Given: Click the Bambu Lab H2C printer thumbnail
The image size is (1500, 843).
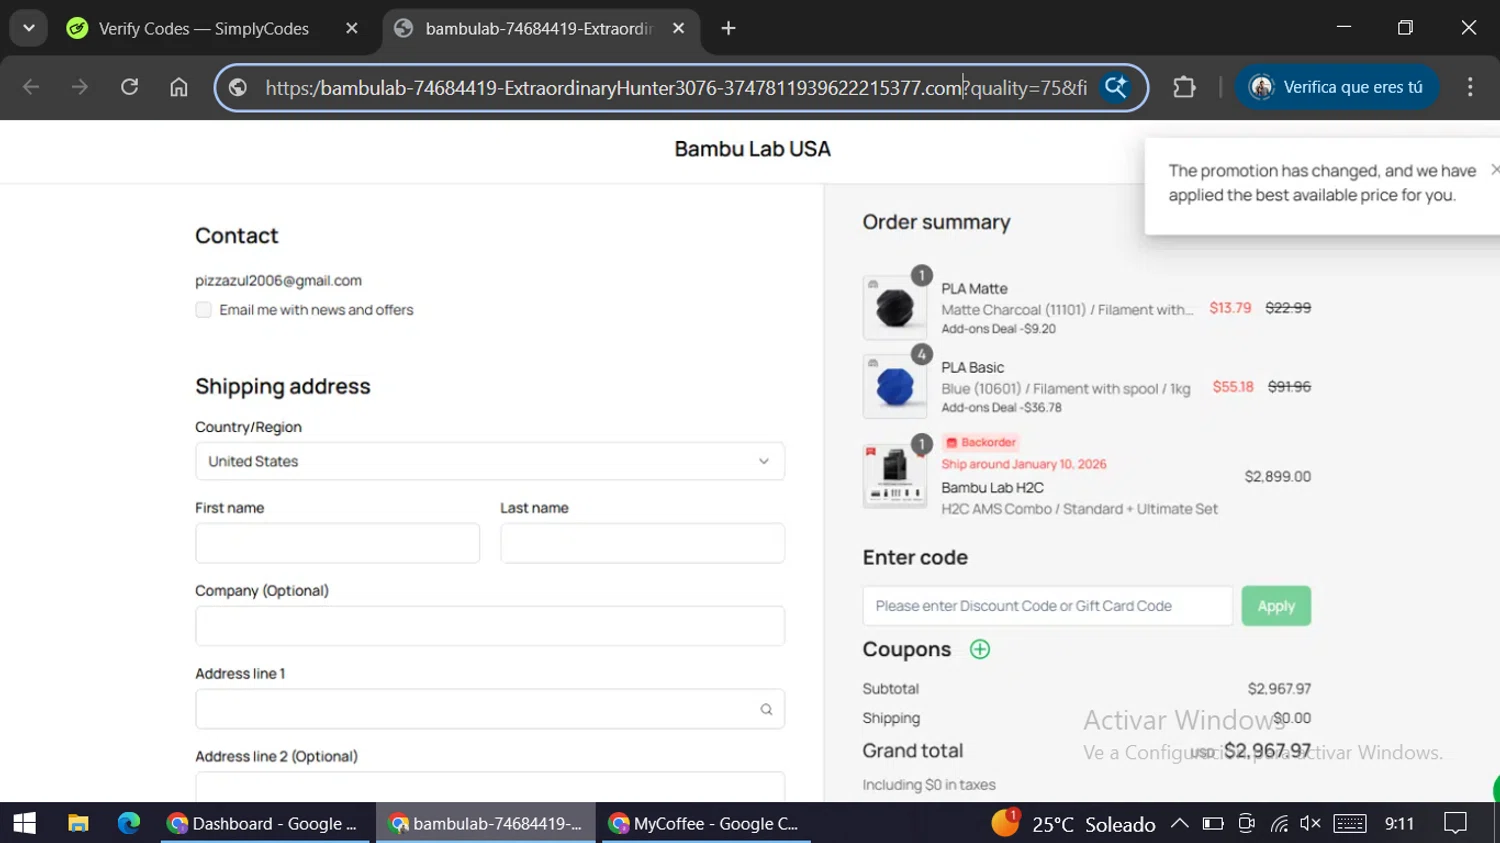Looking at the screenshot, I should [x=895, y=477].
